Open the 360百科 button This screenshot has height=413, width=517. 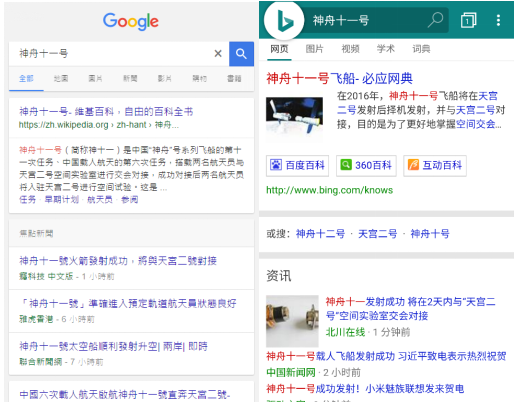(x=366, y=165)
